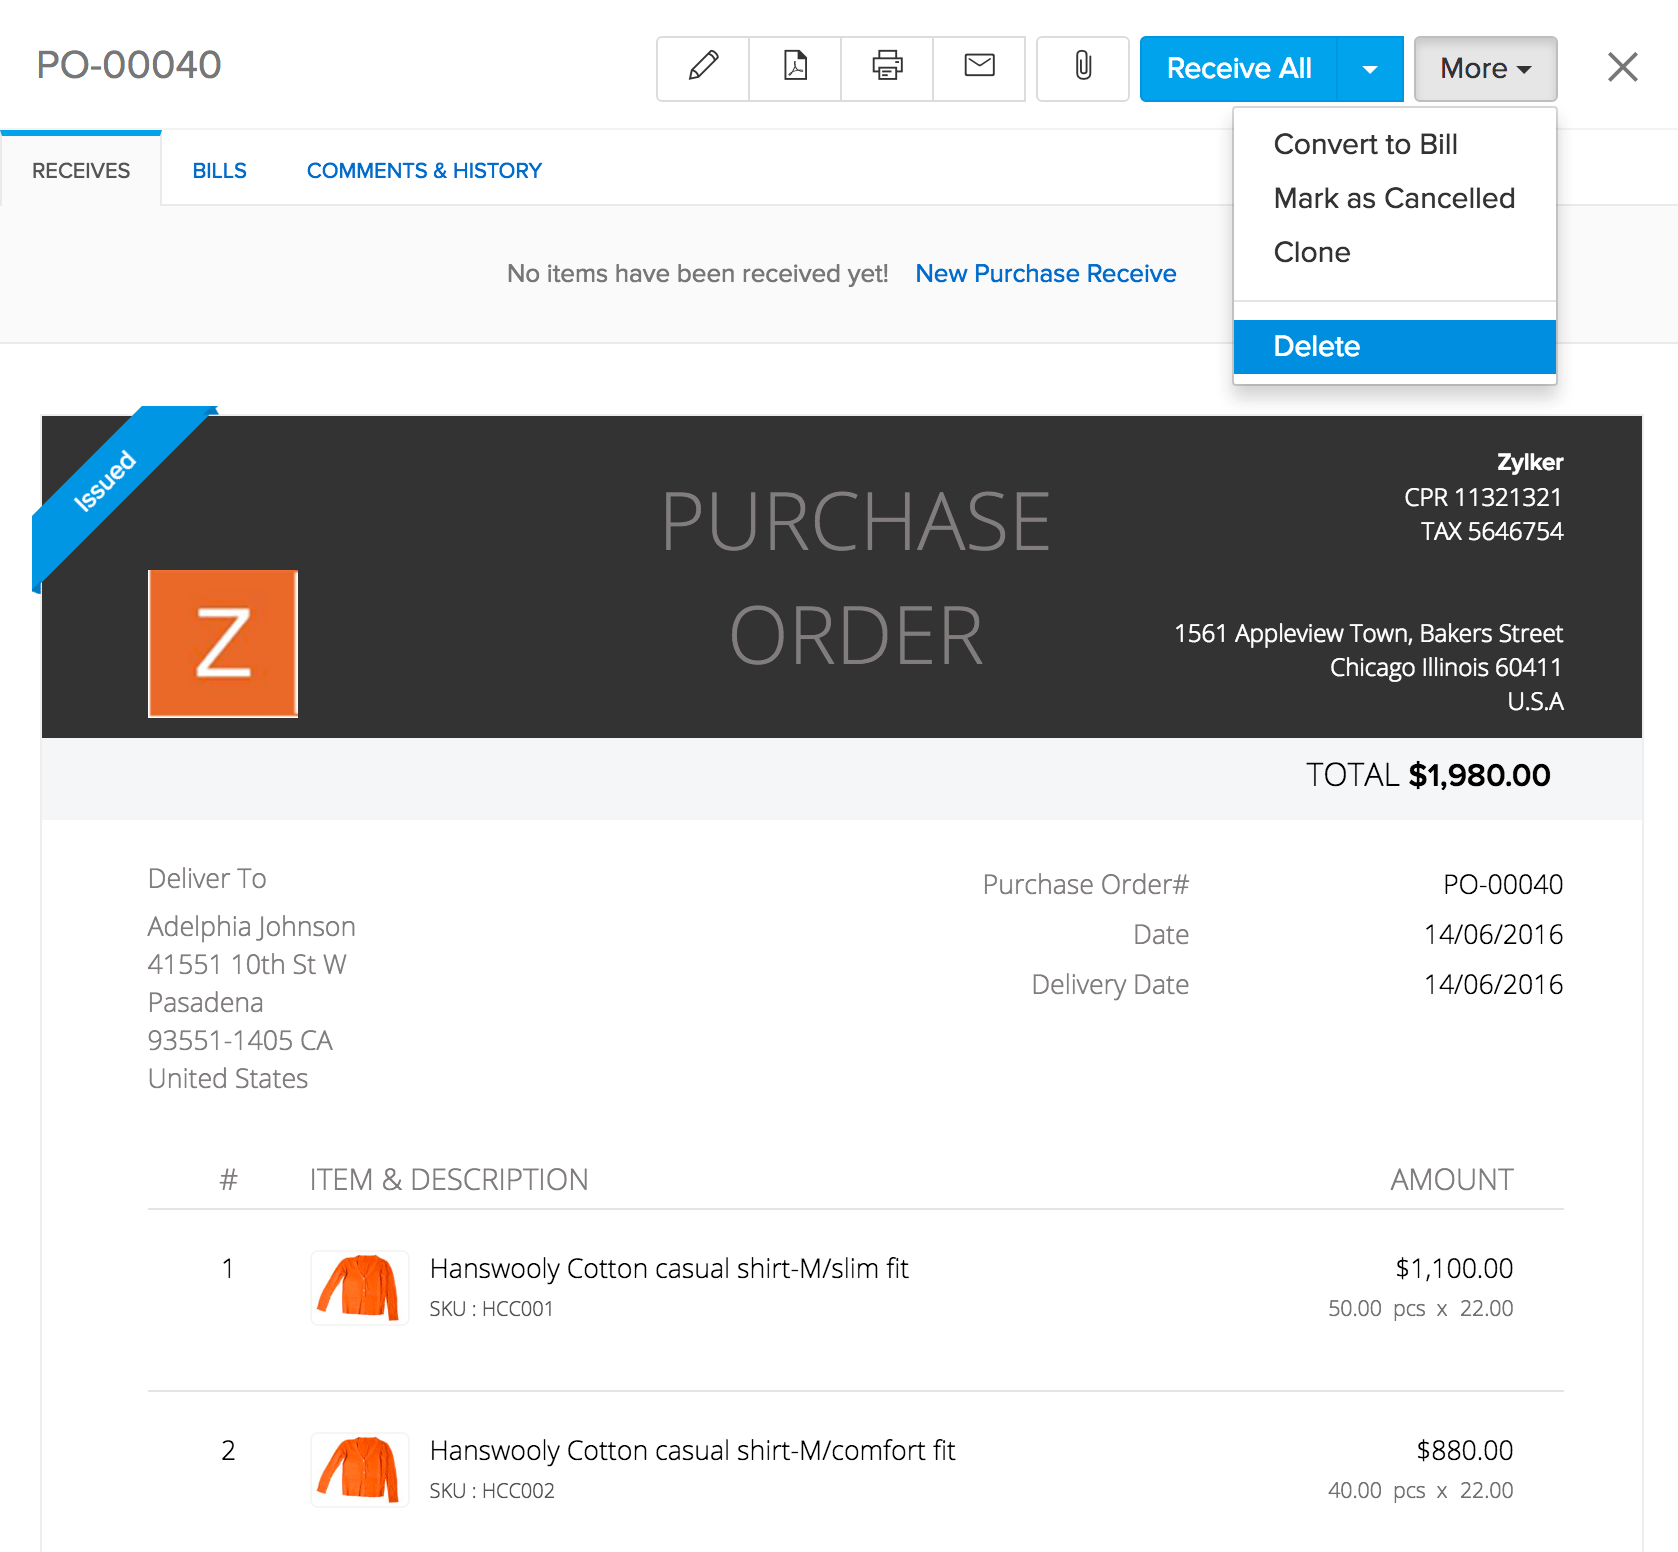Open the slim fit shirt thumbnail
This screenshot has width=1678, height=1552.
[359, 1287]
